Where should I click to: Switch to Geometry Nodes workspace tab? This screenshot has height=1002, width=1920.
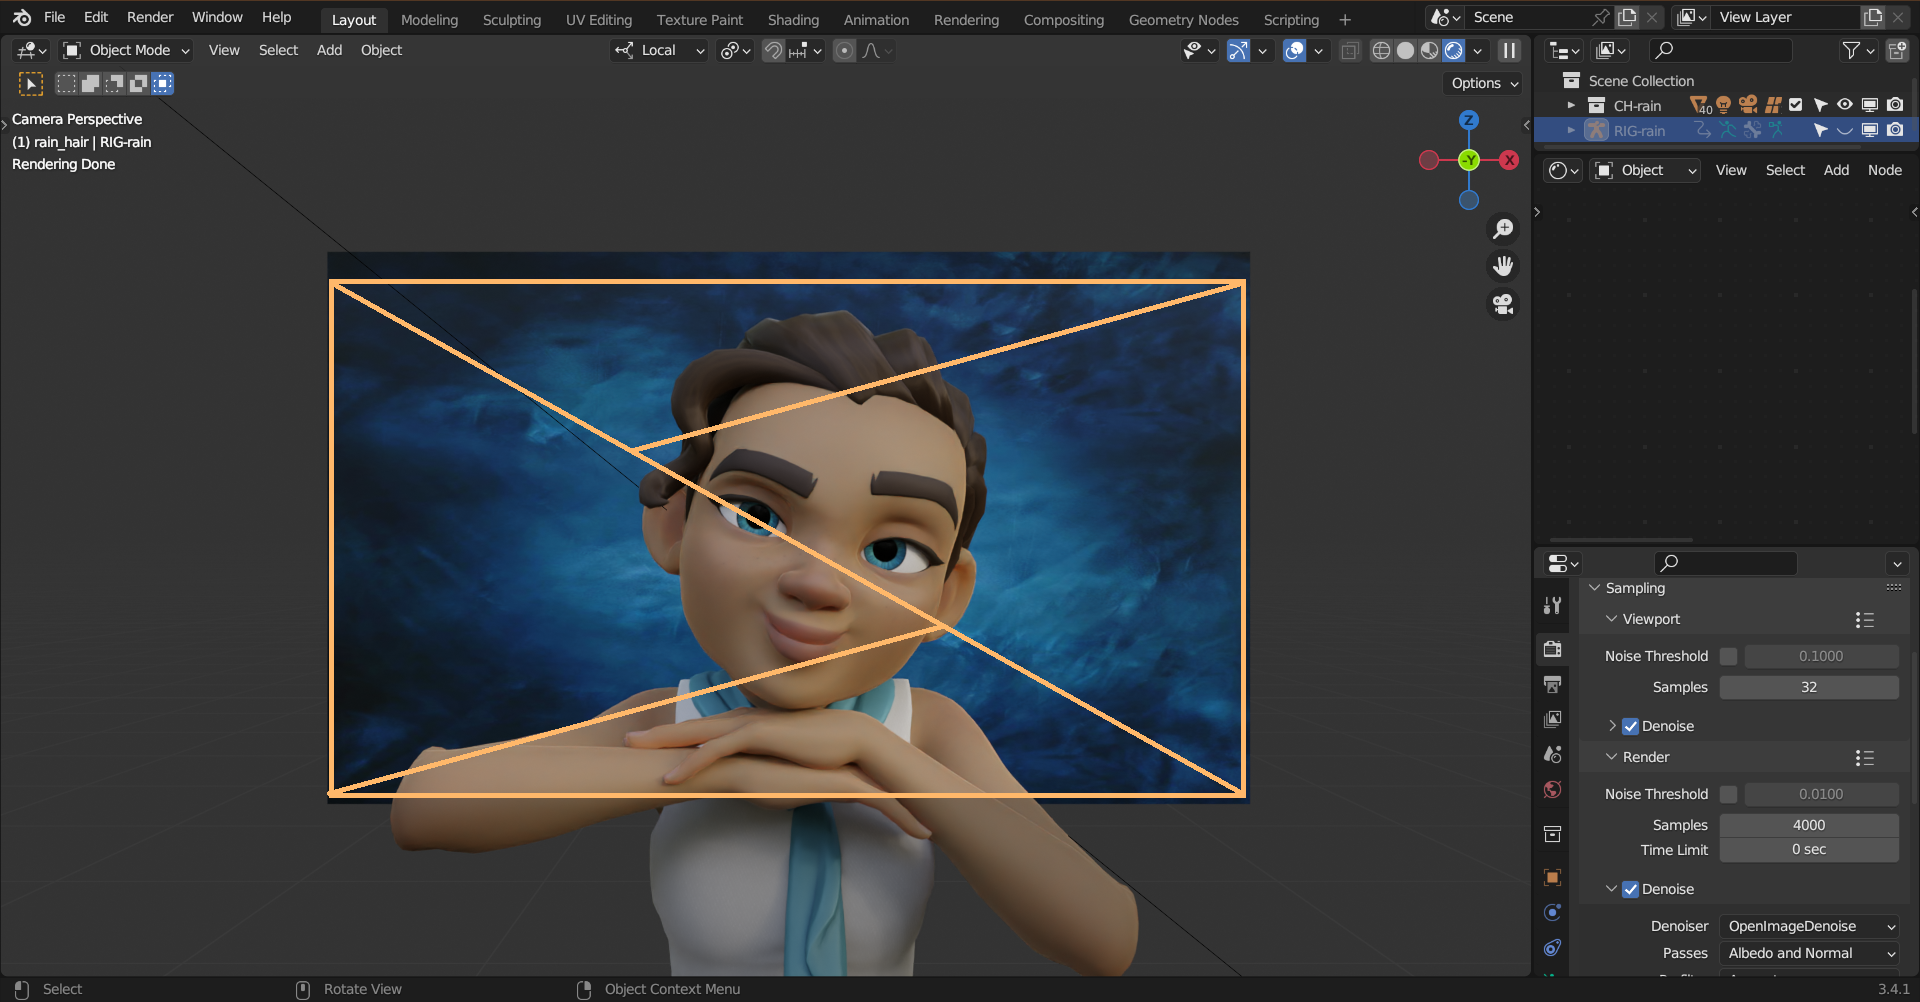(x=1183, y=20)
